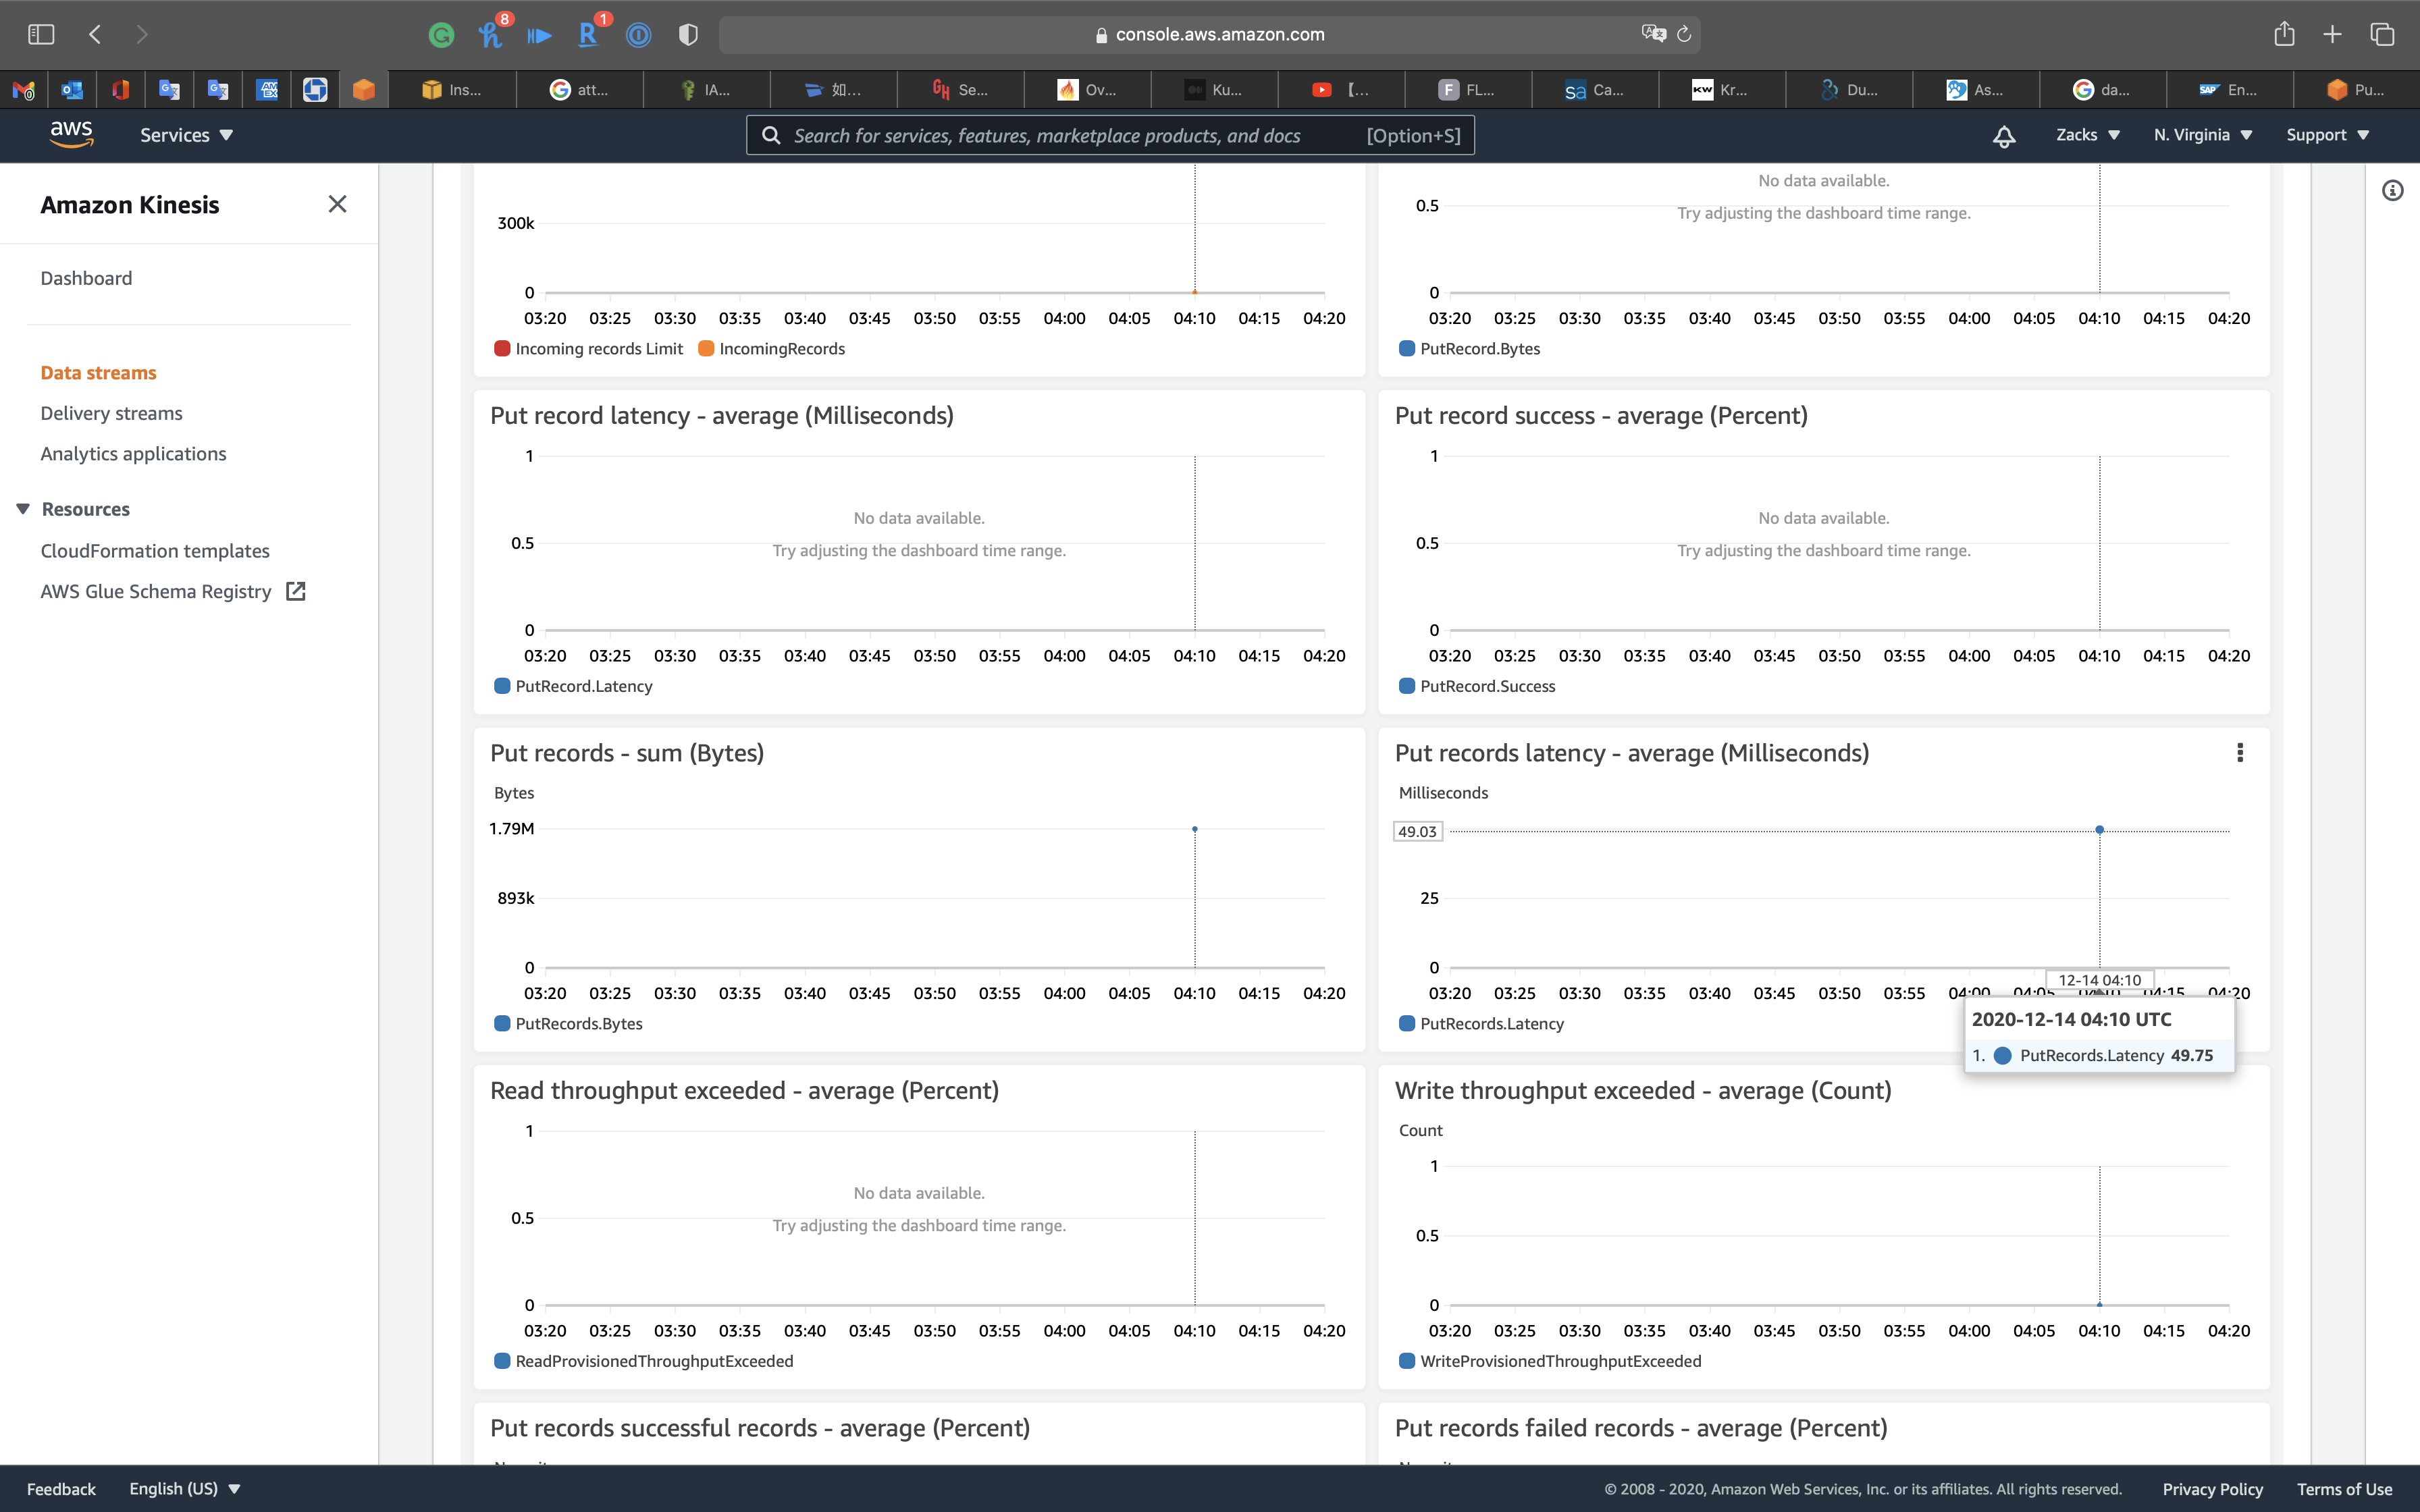
Task: Click the Feedback button in footer
Action: pos(61,1488)
